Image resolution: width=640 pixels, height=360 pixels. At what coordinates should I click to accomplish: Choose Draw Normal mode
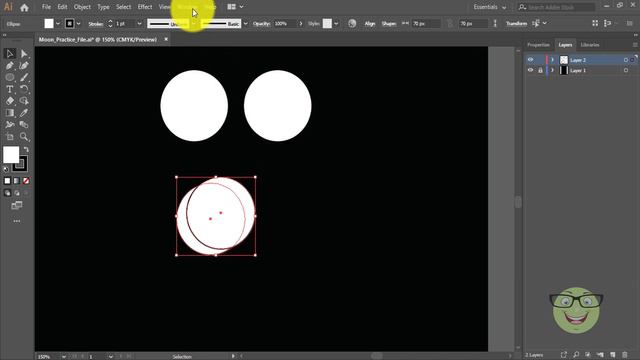pyautogui.click(x=7, y=193)
